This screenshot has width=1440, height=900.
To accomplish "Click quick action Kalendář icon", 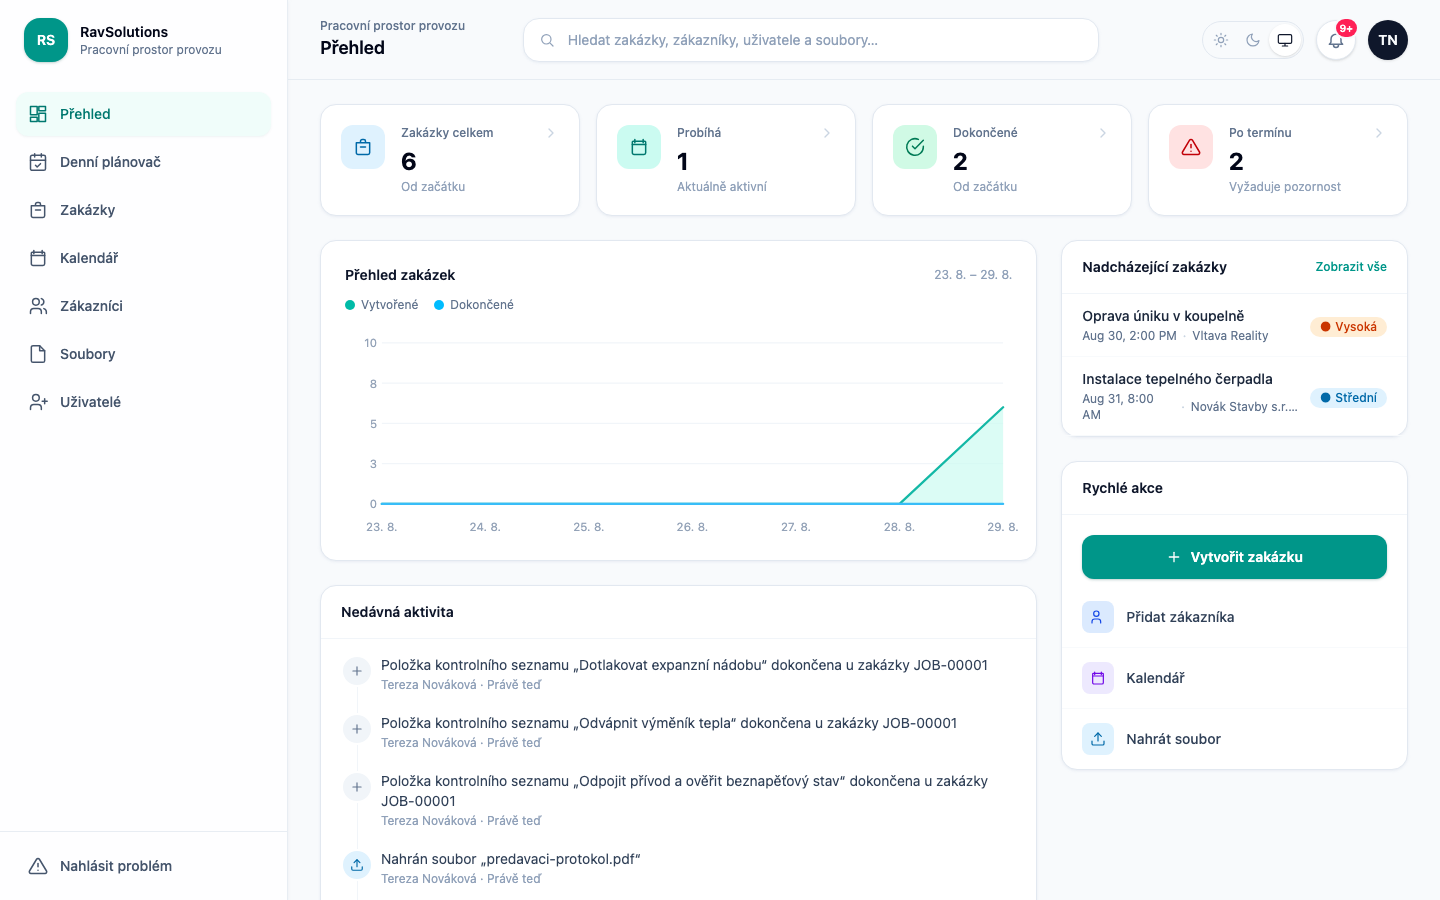I will pyautogui.click(x=1098, y=678).
